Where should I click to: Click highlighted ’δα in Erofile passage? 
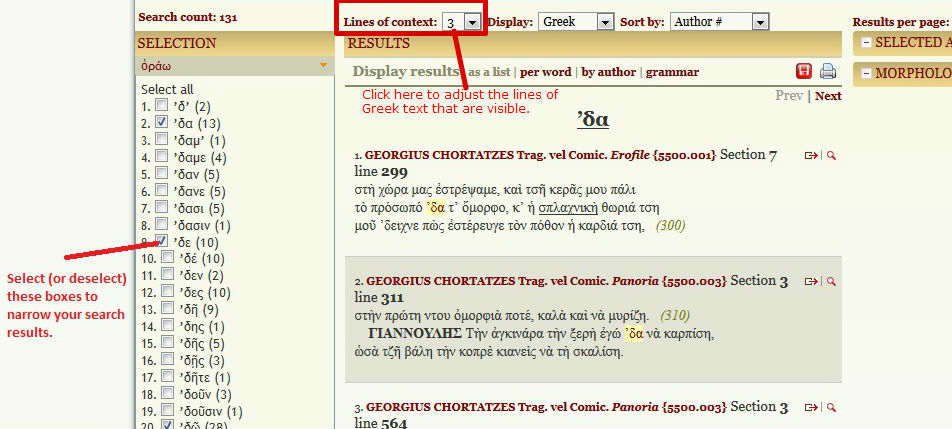coord(437,208)
